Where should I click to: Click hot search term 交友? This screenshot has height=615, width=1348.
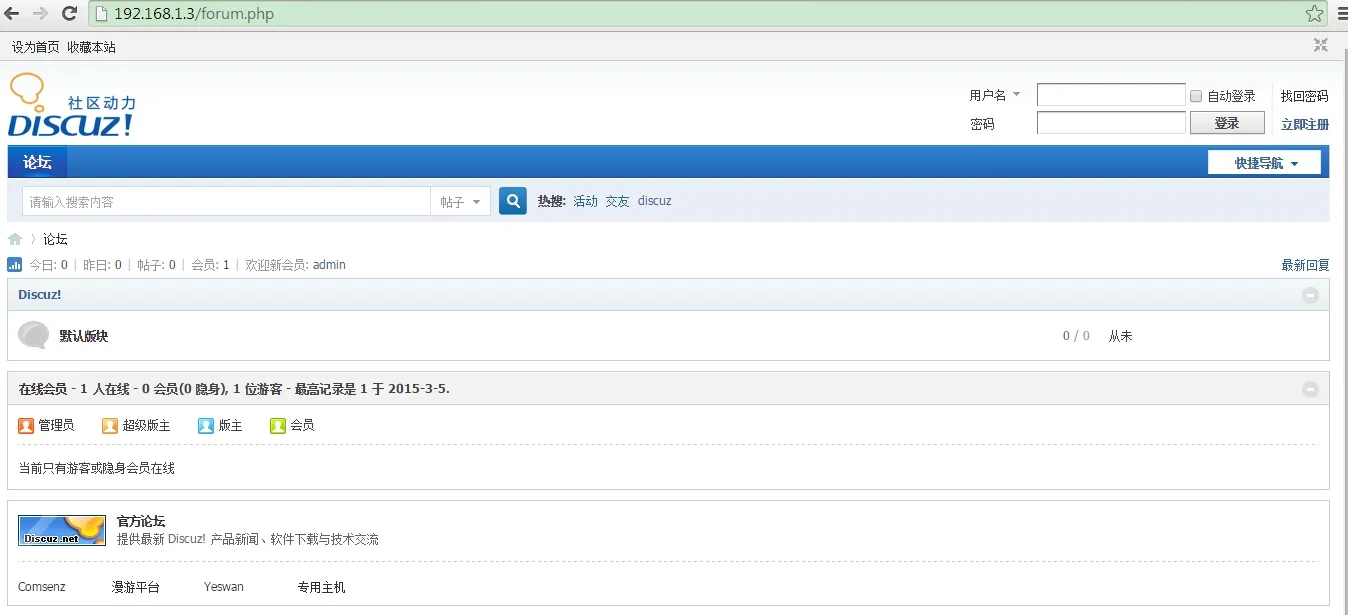pos(617,201)
